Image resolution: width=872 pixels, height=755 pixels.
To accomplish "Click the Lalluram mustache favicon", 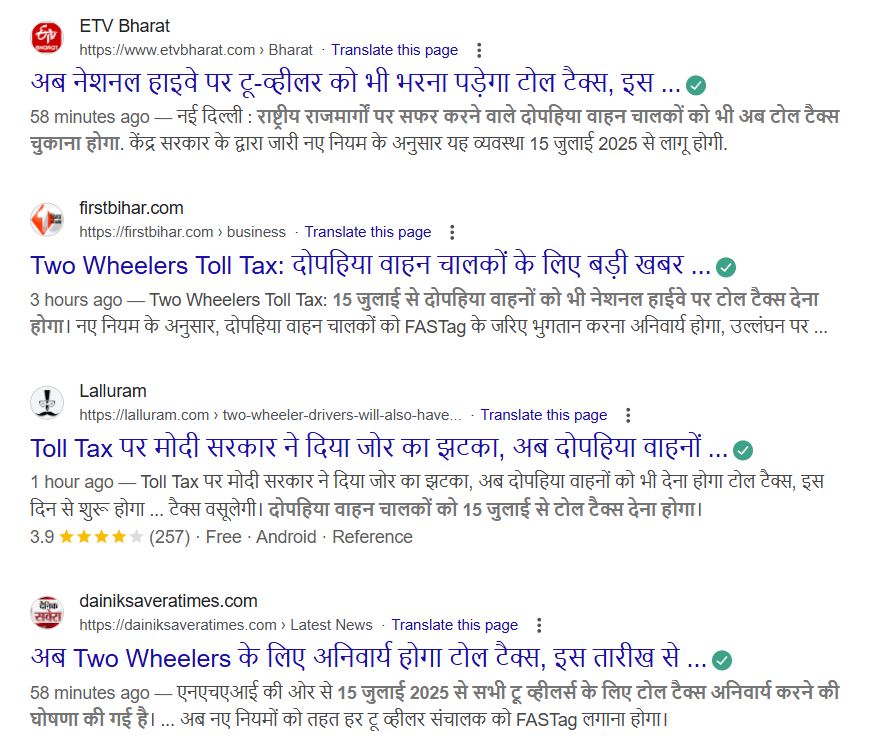I will pyautogui.click(x=47, y=402).
